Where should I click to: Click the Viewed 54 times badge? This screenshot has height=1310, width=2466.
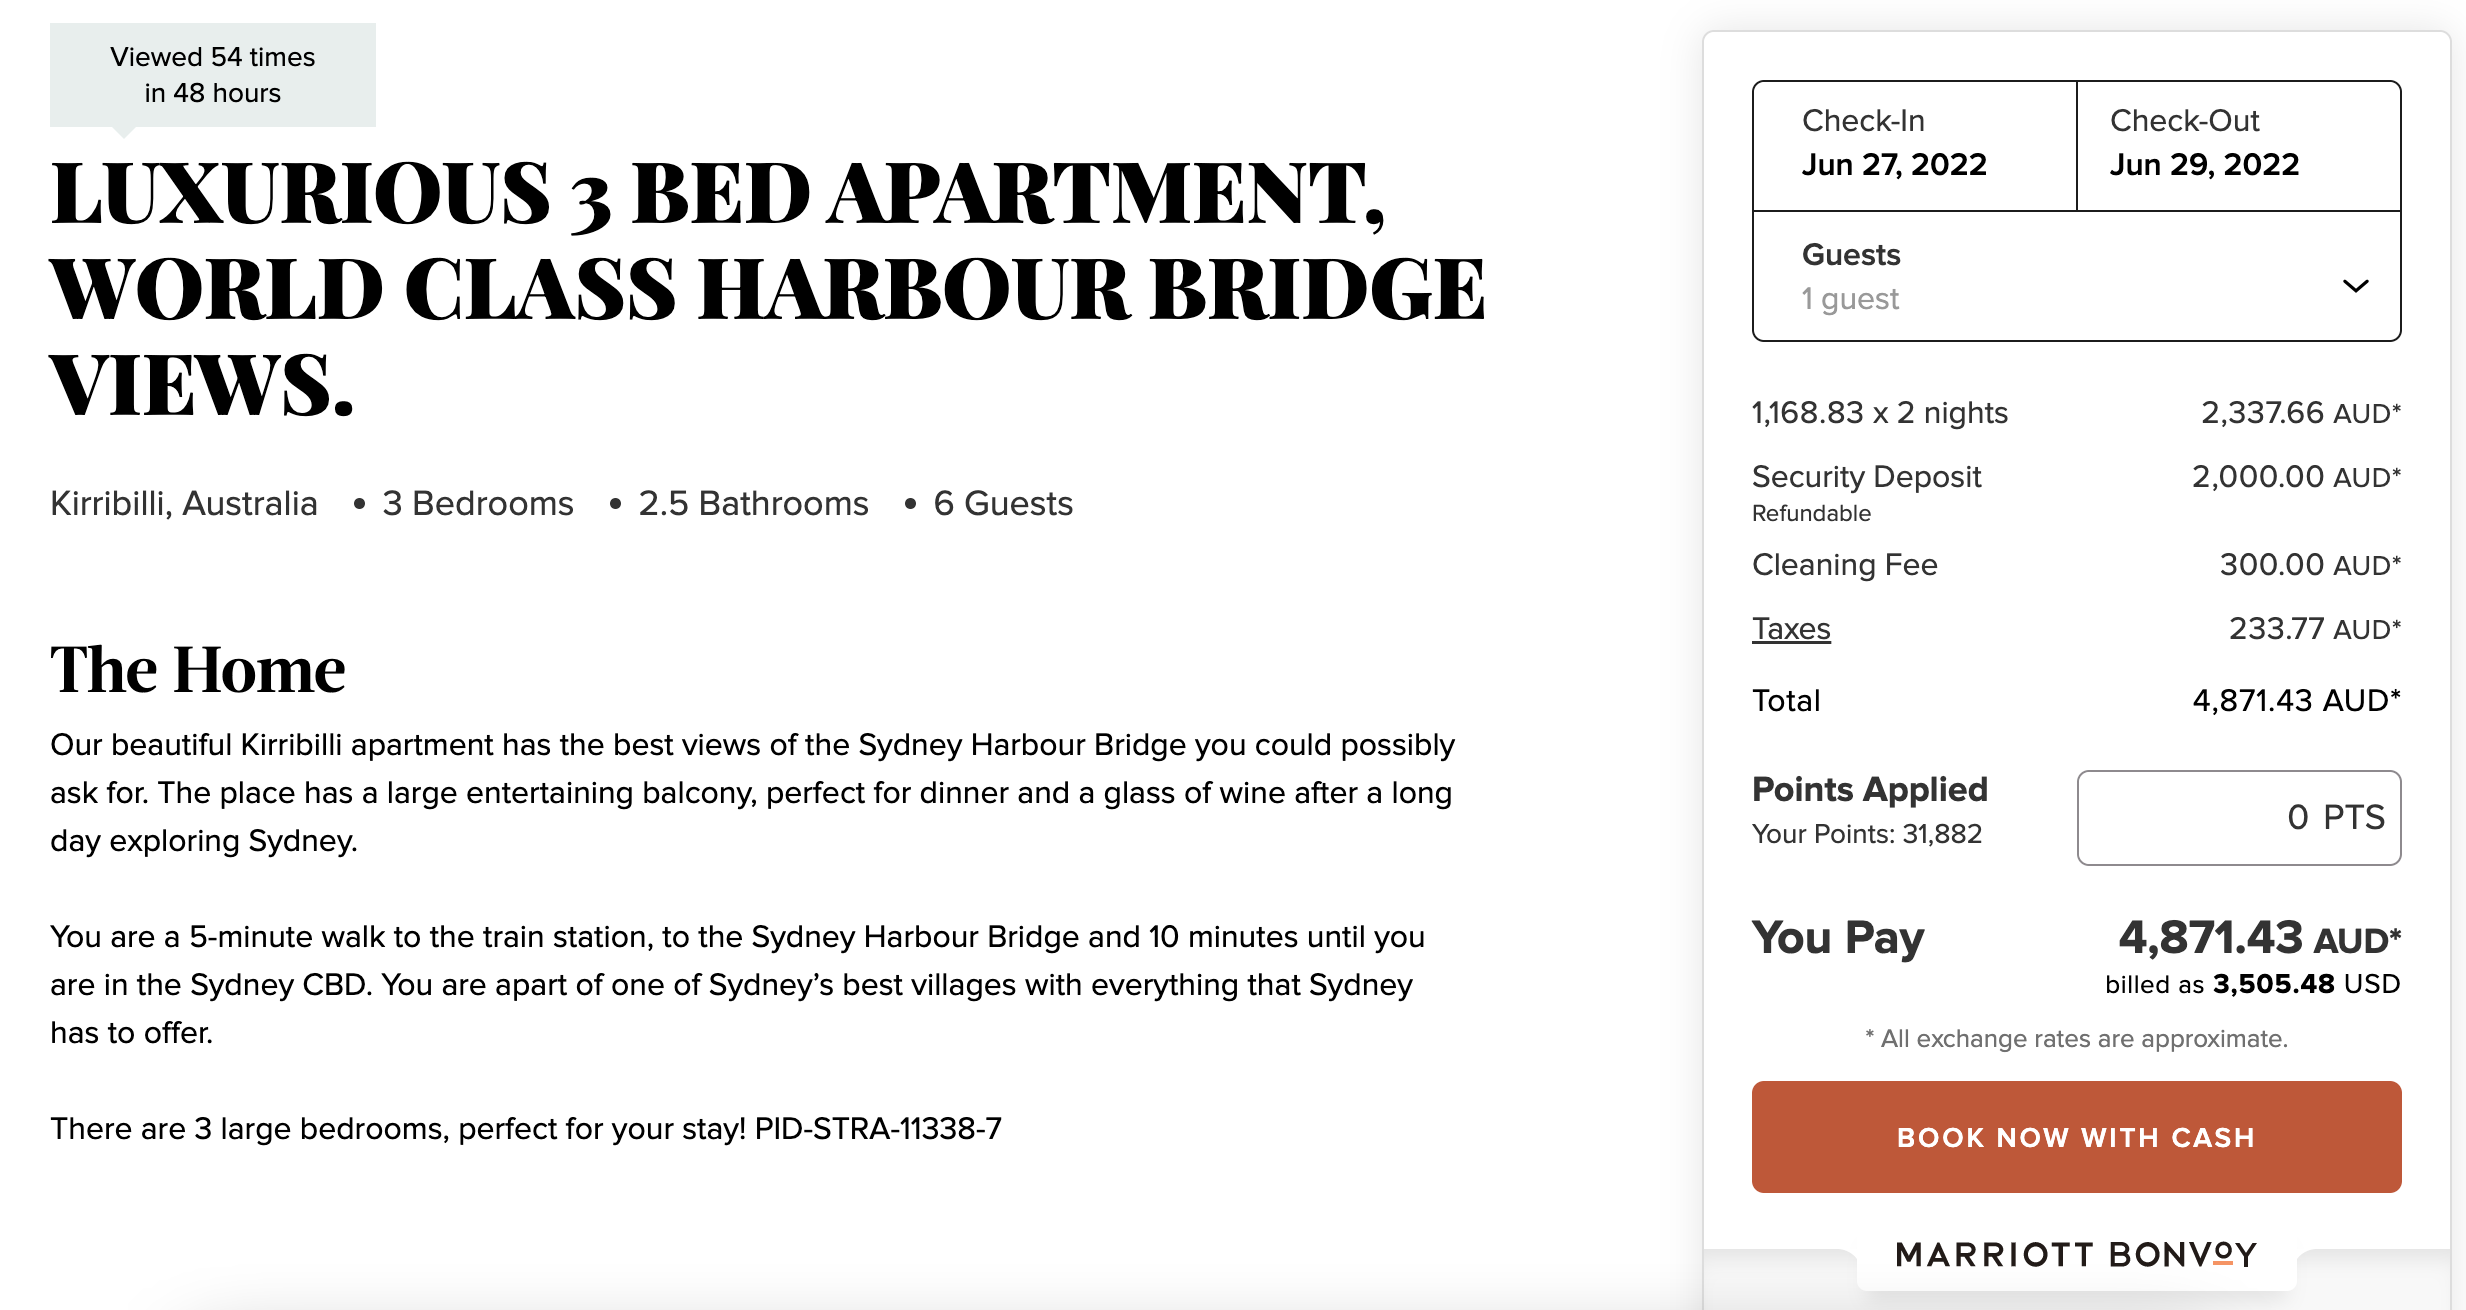click(213, 75)
